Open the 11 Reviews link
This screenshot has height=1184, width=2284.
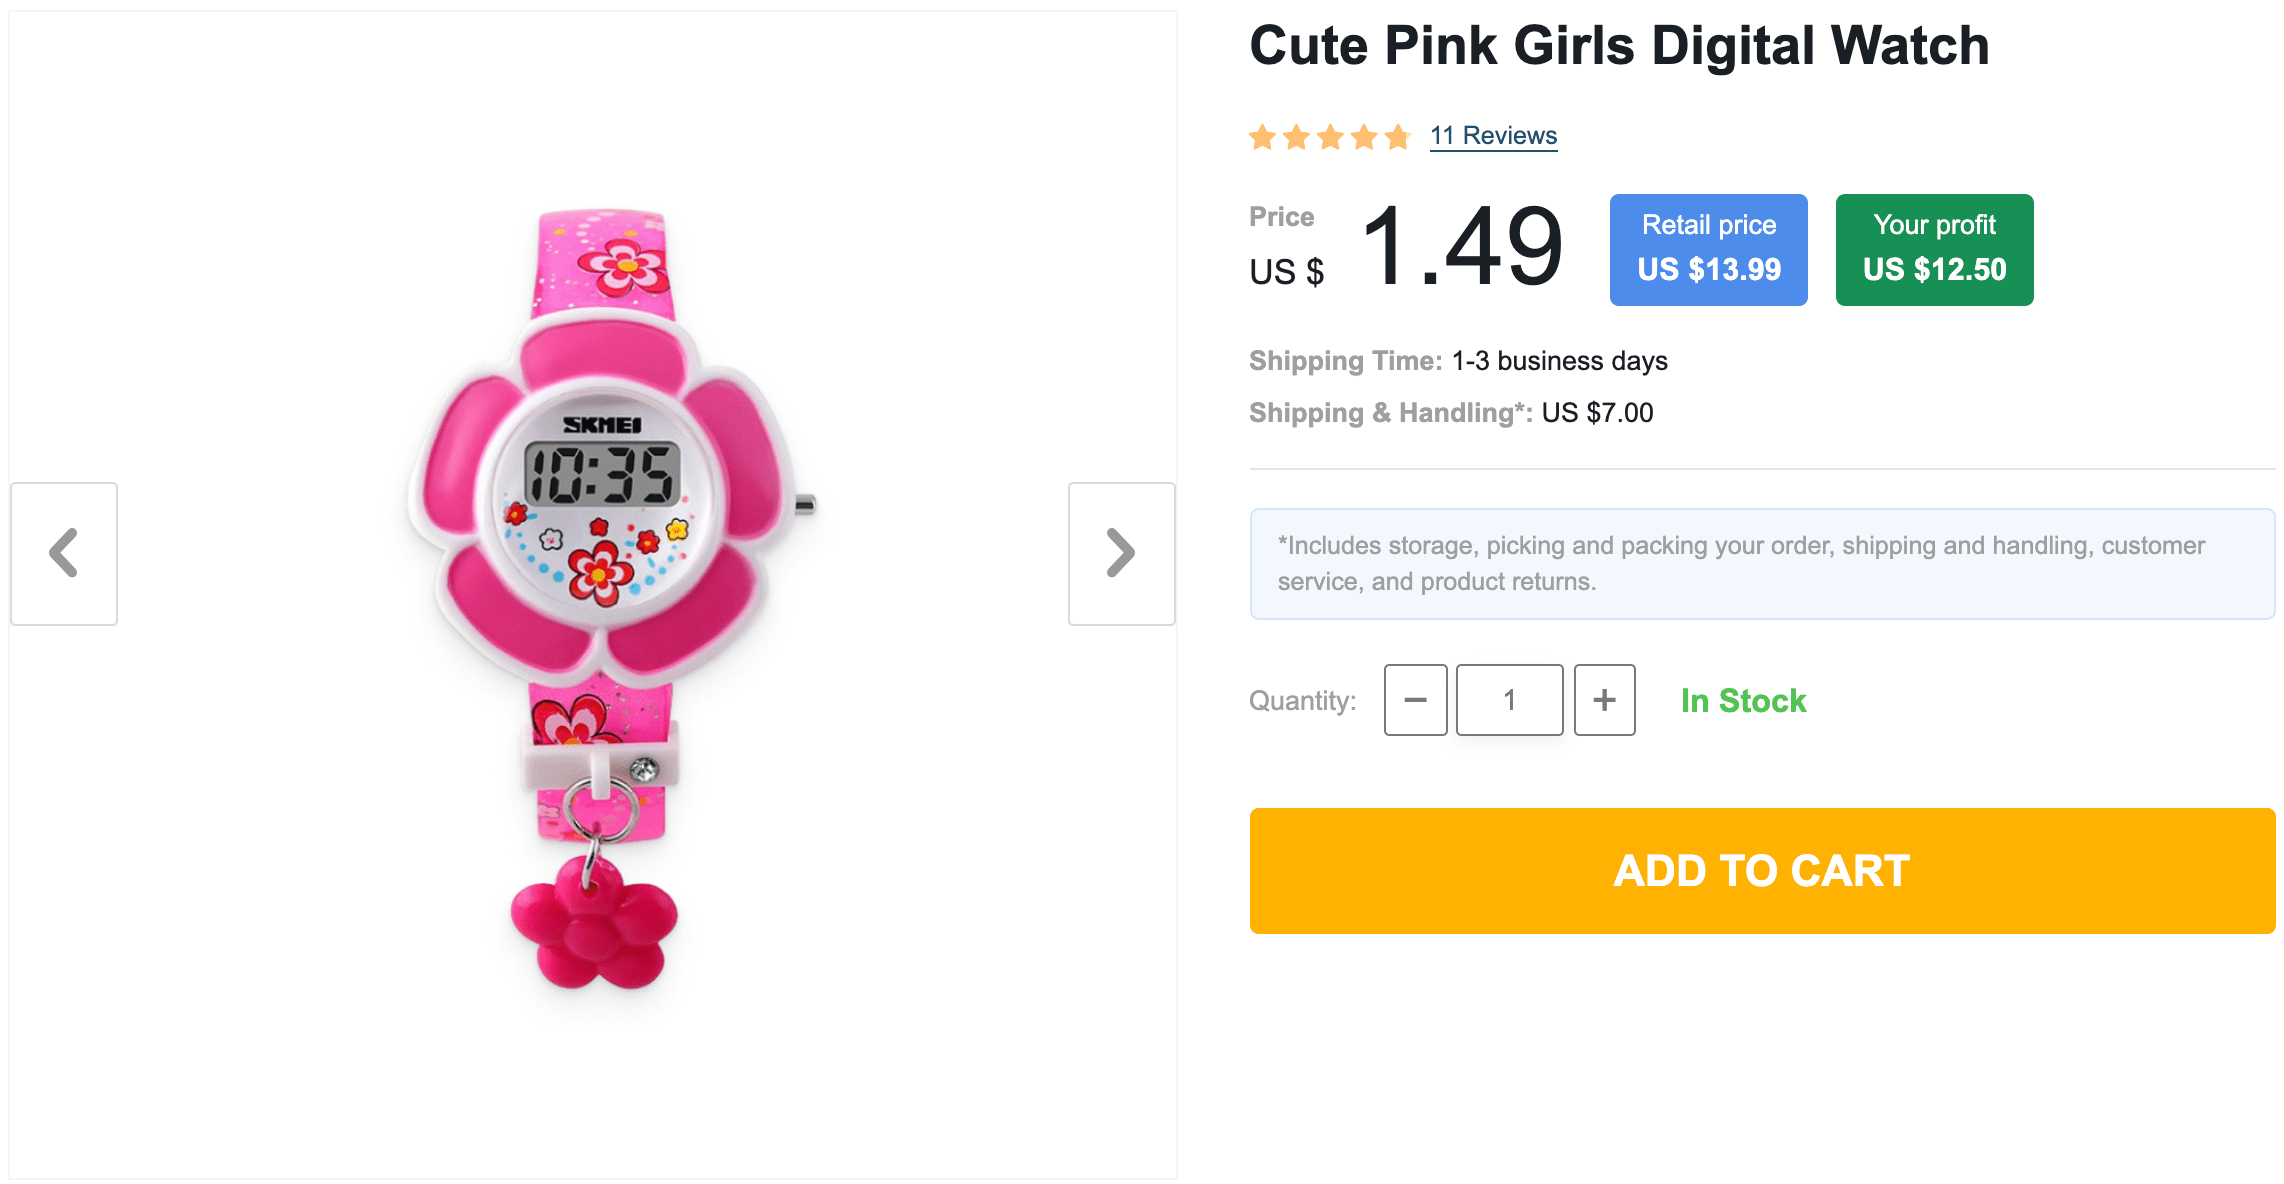pyautogui.click(x=1493, y=136)
